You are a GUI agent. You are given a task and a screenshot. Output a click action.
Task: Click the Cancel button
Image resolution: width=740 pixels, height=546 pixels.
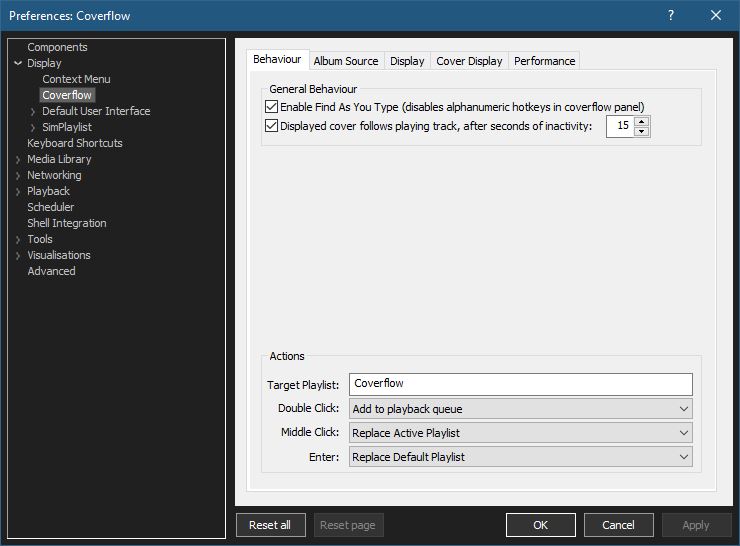pyautogui.click(x=618, y=525)
